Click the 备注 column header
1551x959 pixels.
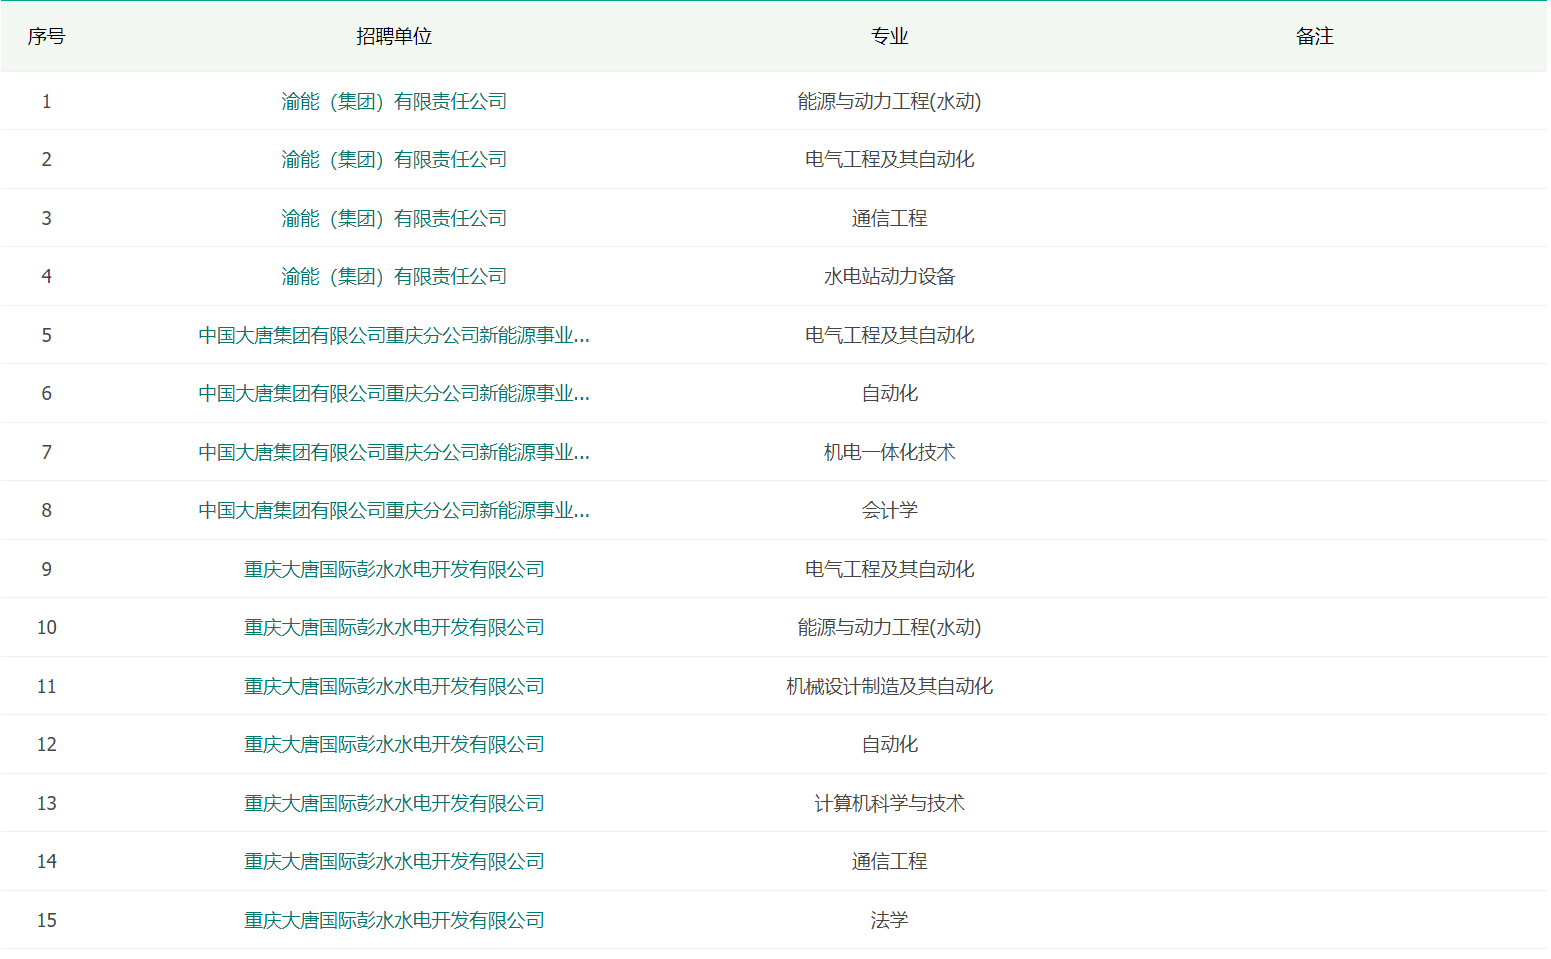coord(1314,36)
